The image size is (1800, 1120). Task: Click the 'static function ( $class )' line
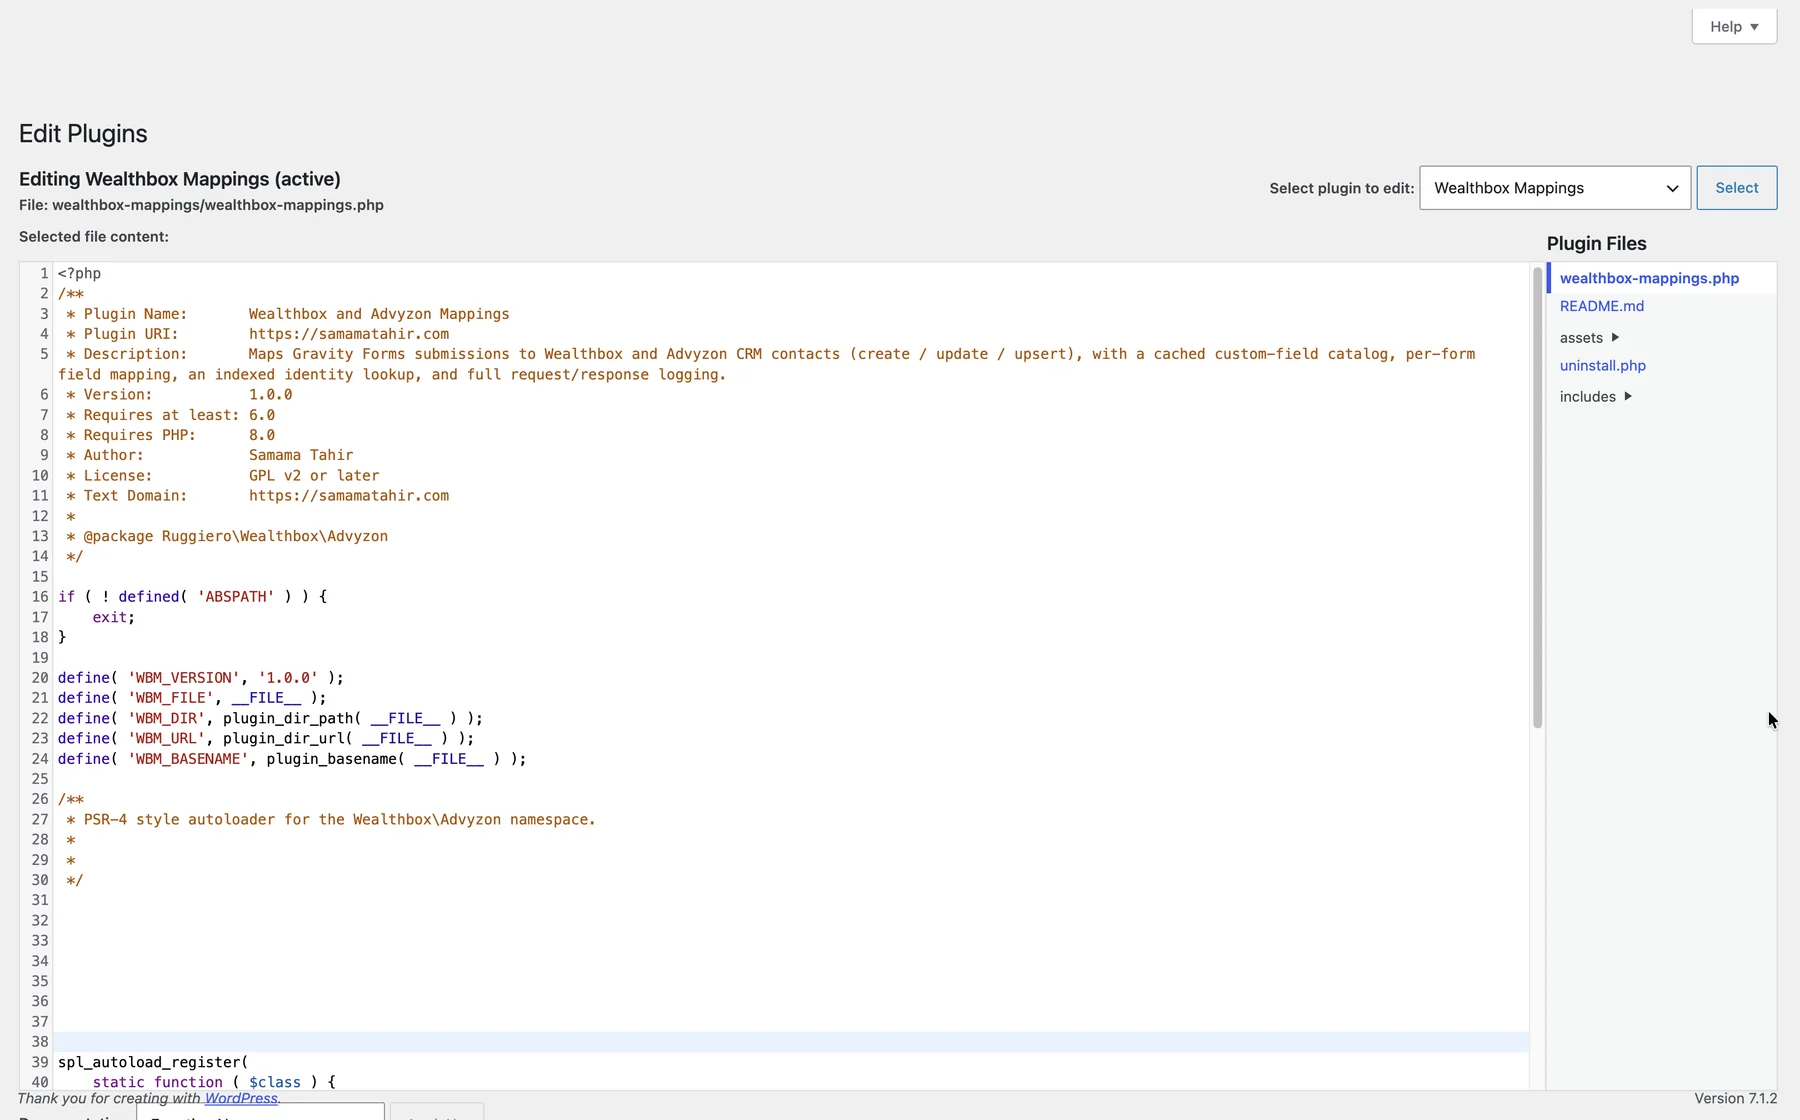tap(214, 1082)
